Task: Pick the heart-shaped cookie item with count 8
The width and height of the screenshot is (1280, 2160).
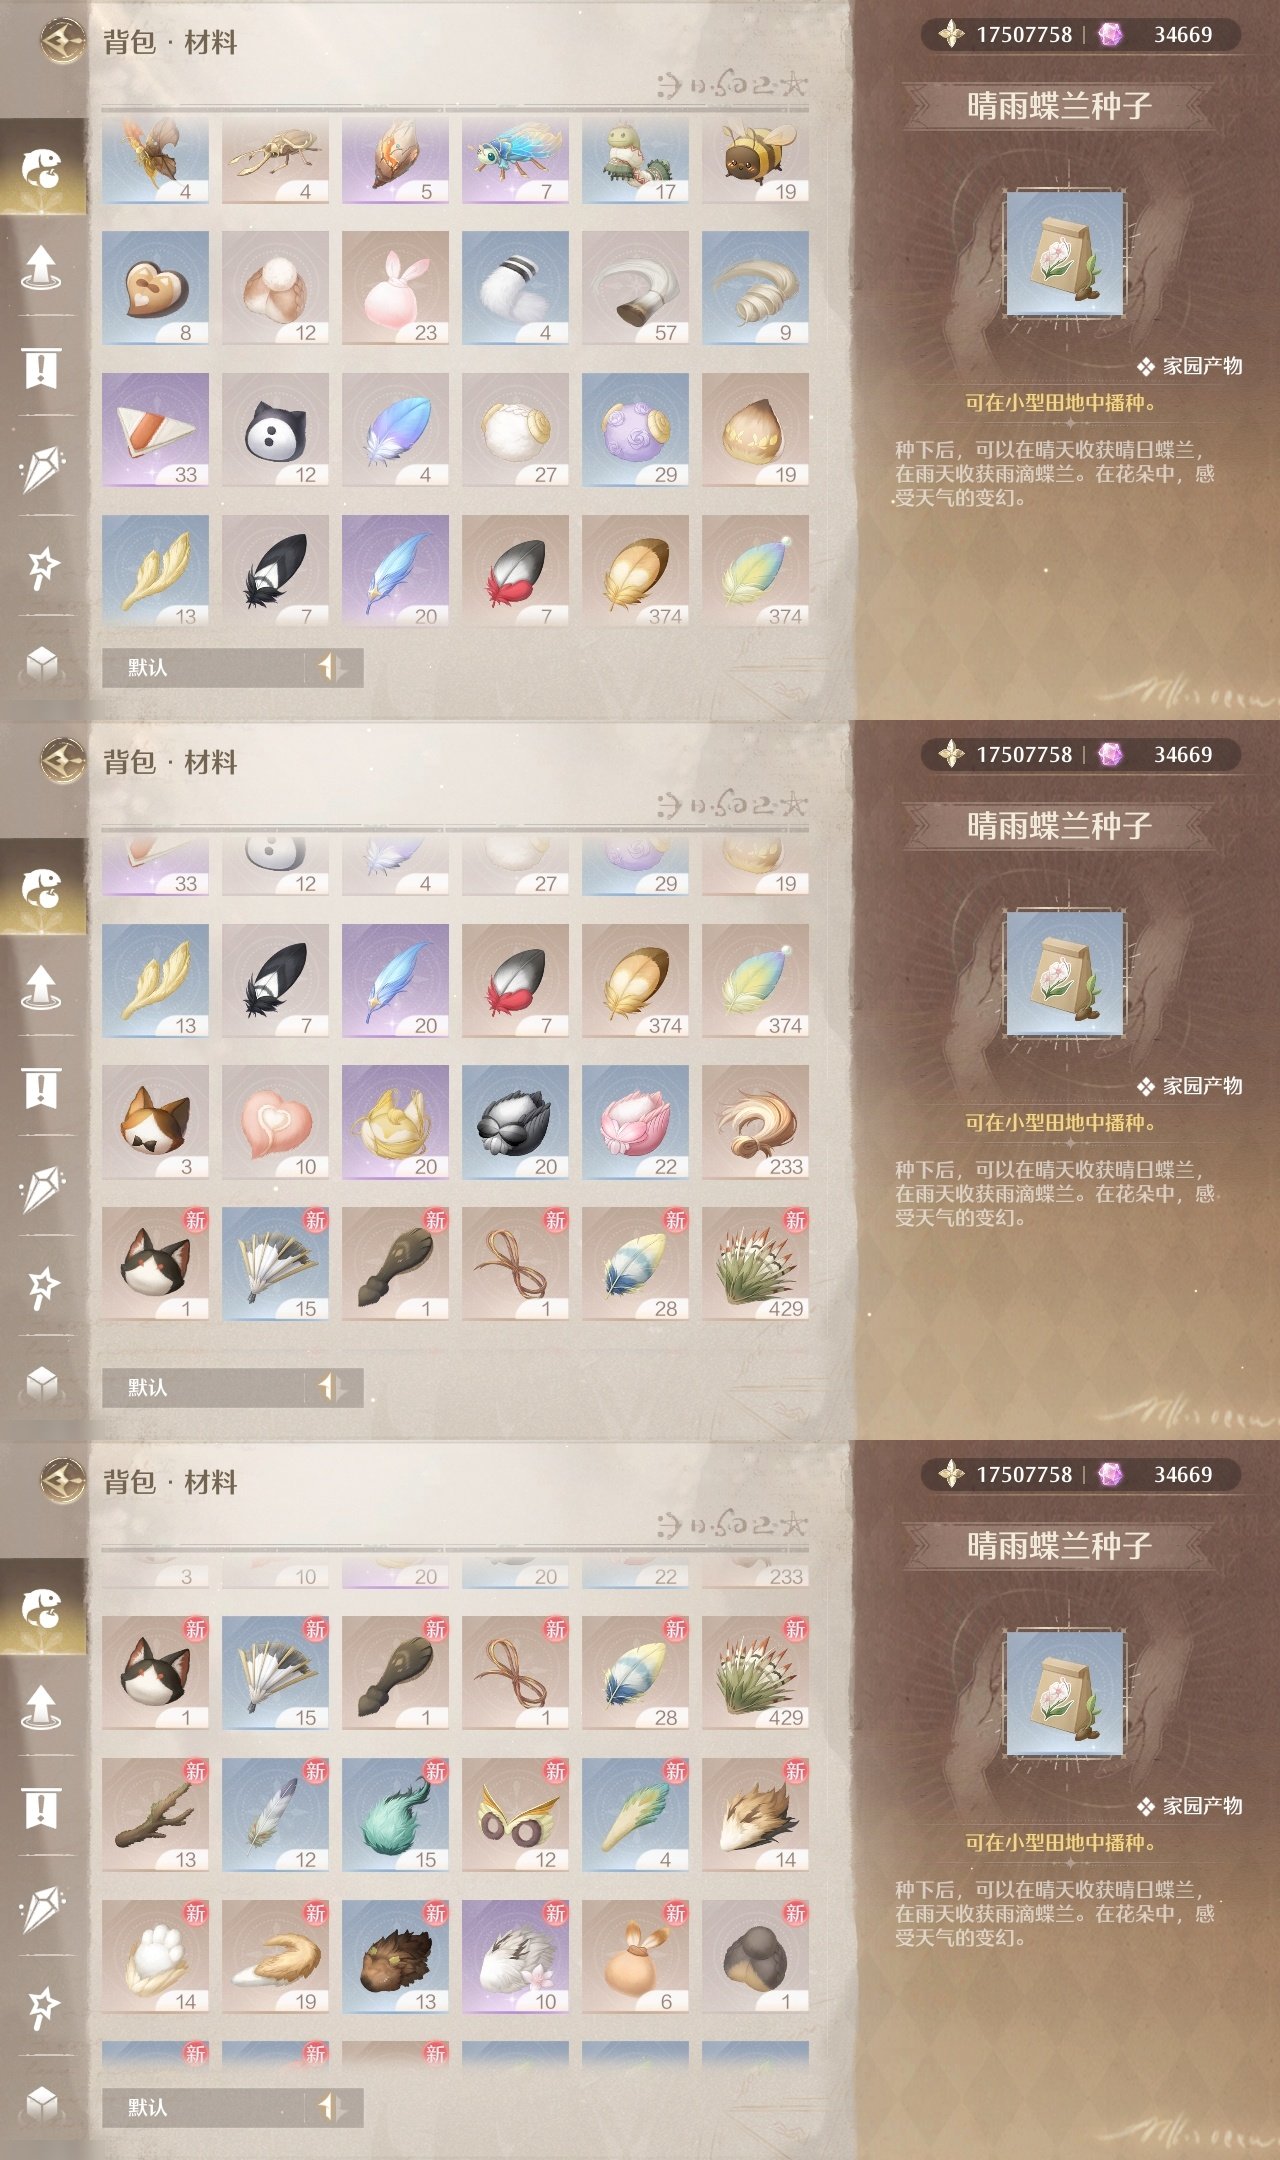Action: tap(155, 288)
